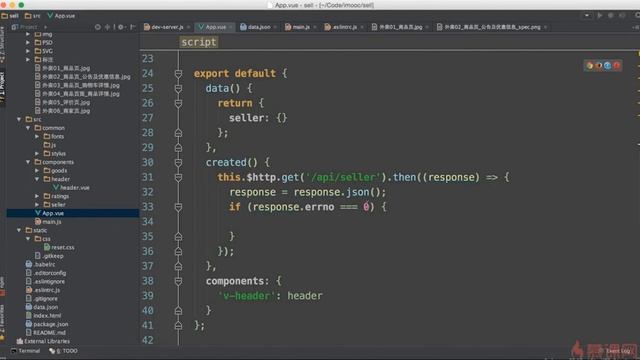The image size is (640, 360).
Task: Expand the PSD folder arrow
Action: click(28, 42)
